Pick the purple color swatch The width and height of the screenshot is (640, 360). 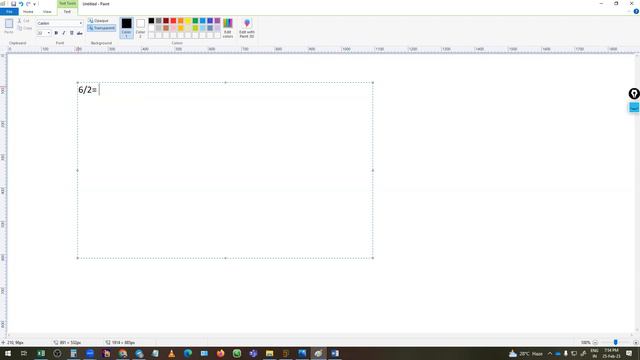(218, 20)
